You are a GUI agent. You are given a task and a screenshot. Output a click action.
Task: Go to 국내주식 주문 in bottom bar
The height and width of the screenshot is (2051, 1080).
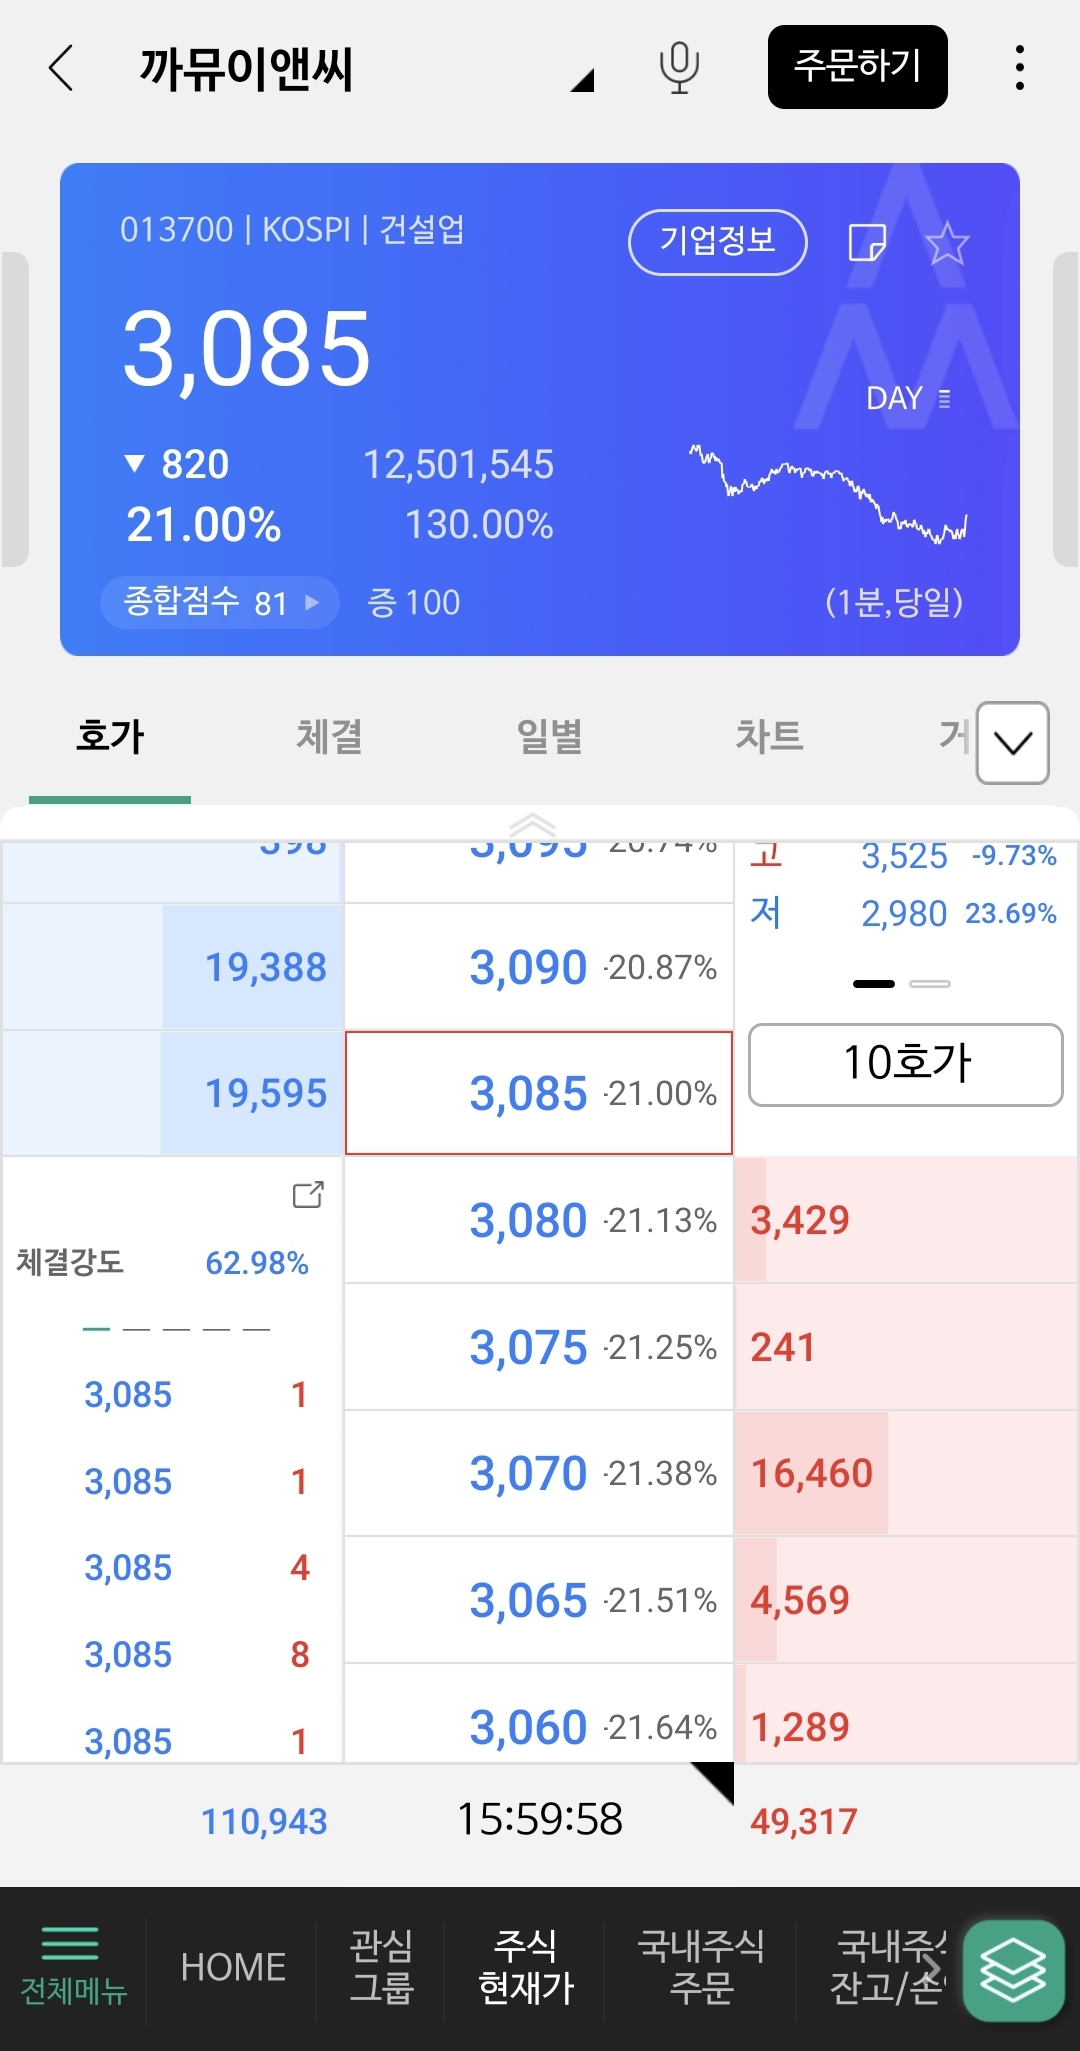[700, 1966]
